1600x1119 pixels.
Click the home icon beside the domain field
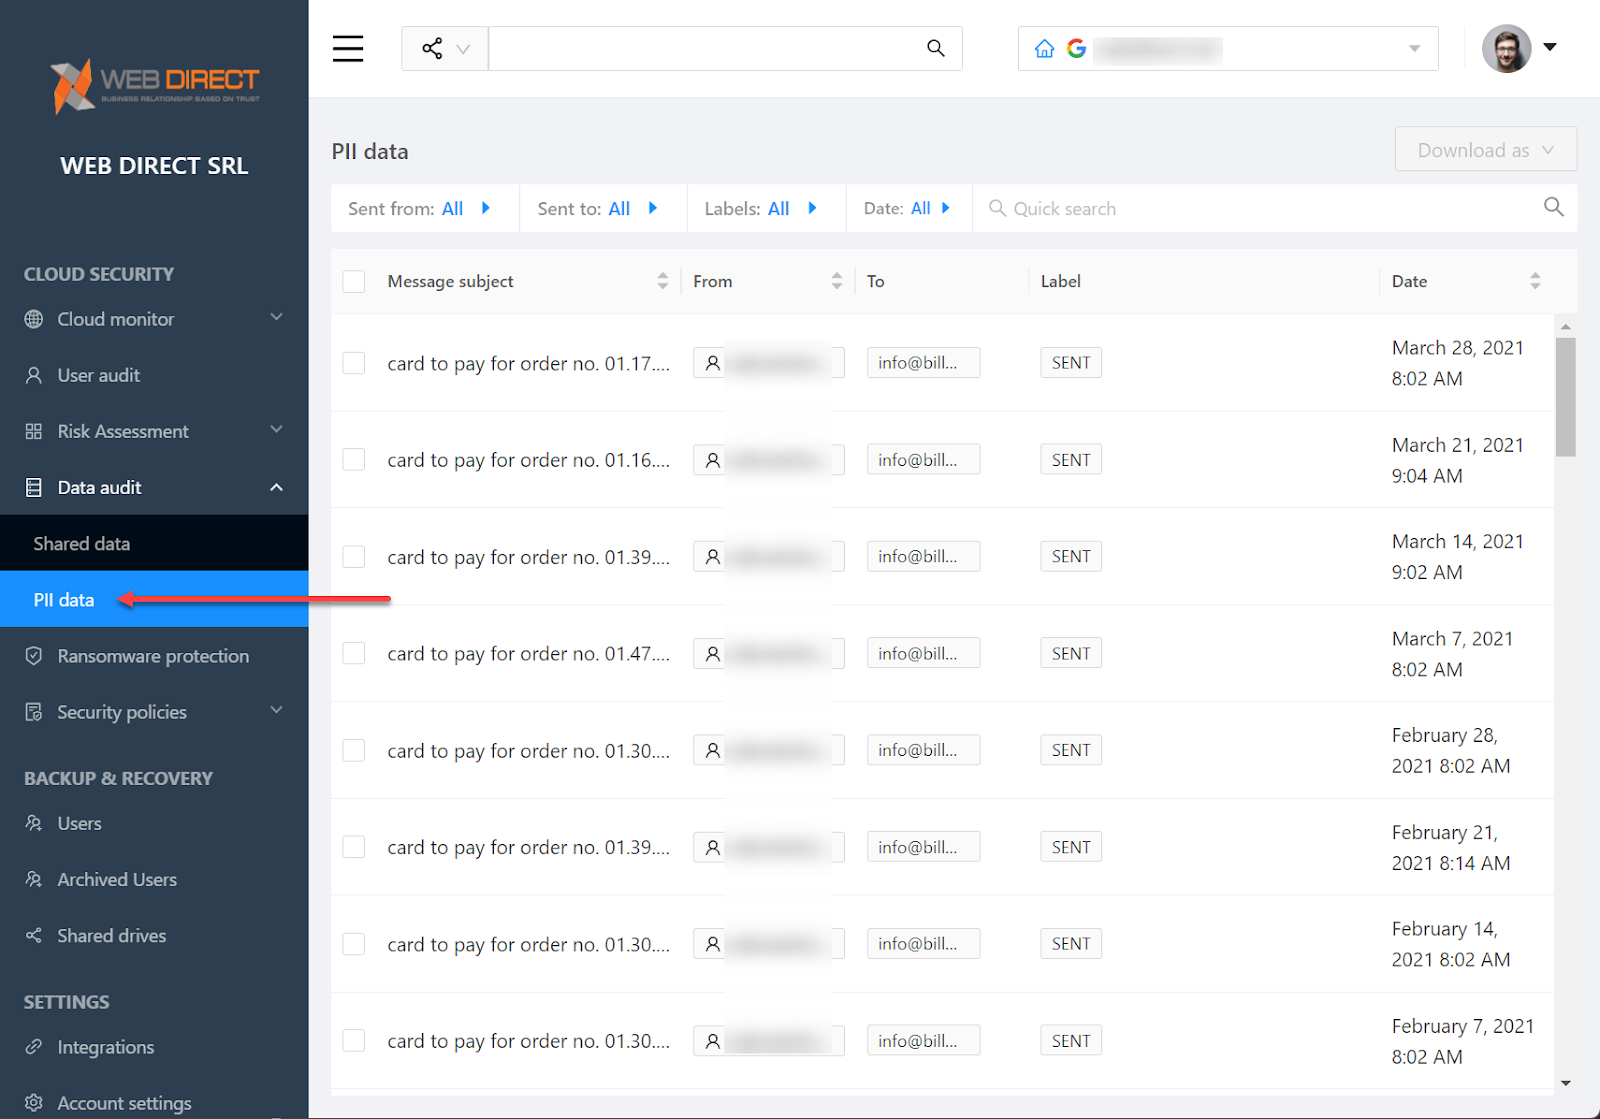(1044, 48)
